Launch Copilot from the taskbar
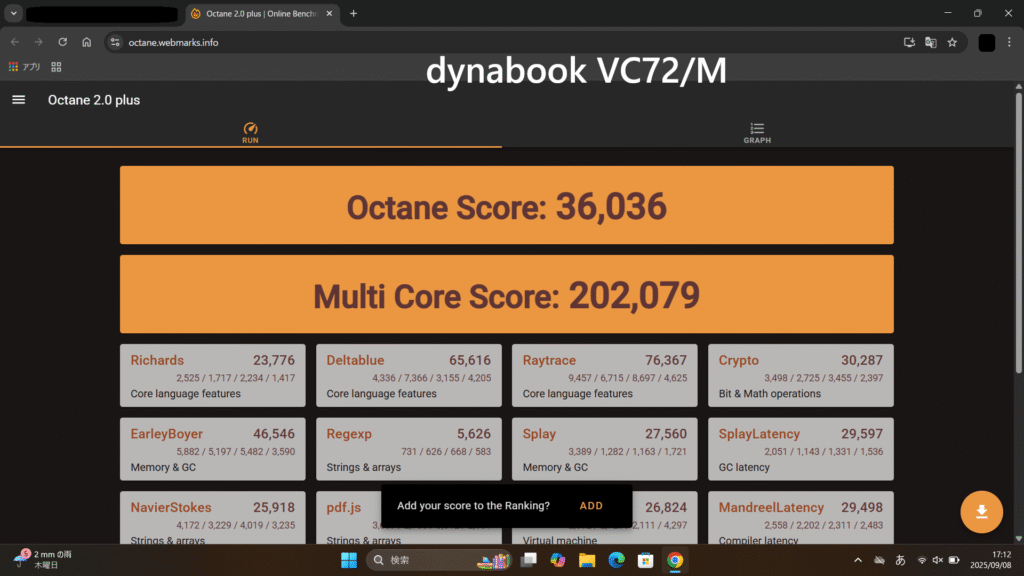1024x576 pixels. (558, 560)
